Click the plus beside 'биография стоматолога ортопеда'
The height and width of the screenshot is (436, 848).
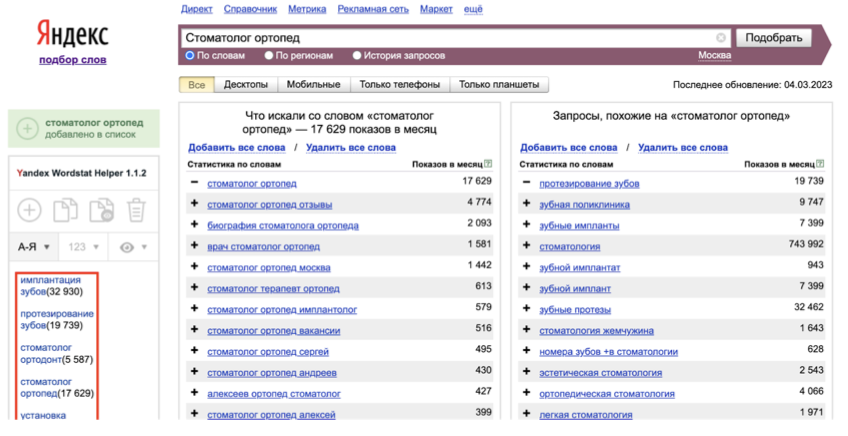coord(195,224)
